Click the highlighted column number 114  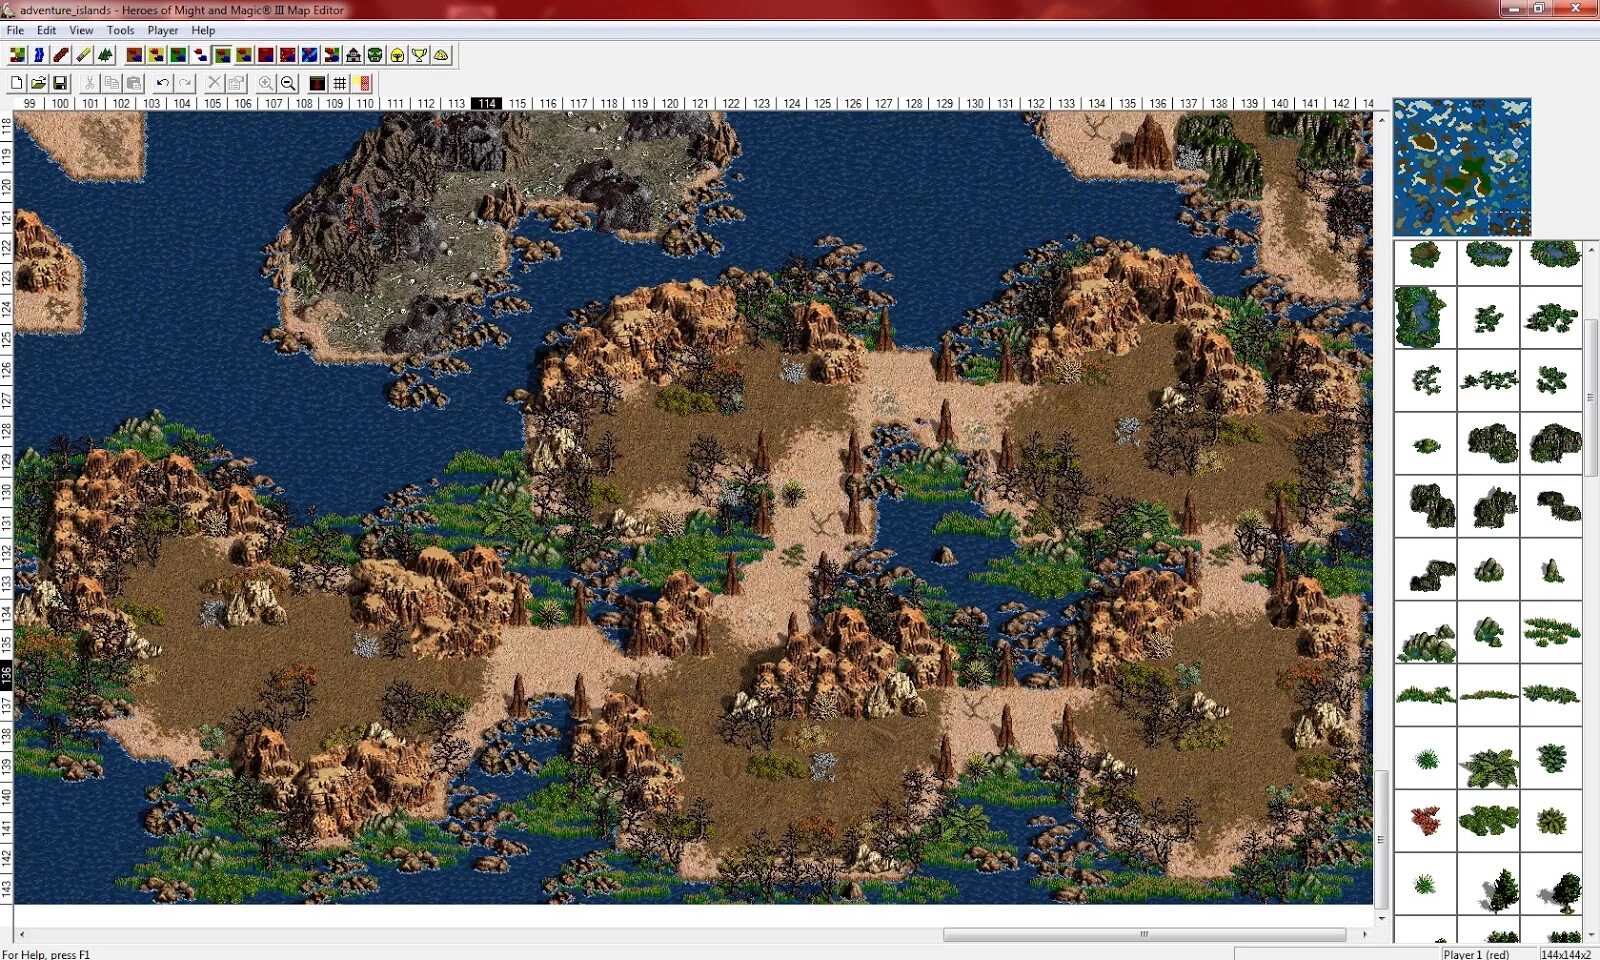(x=487, y=103)
